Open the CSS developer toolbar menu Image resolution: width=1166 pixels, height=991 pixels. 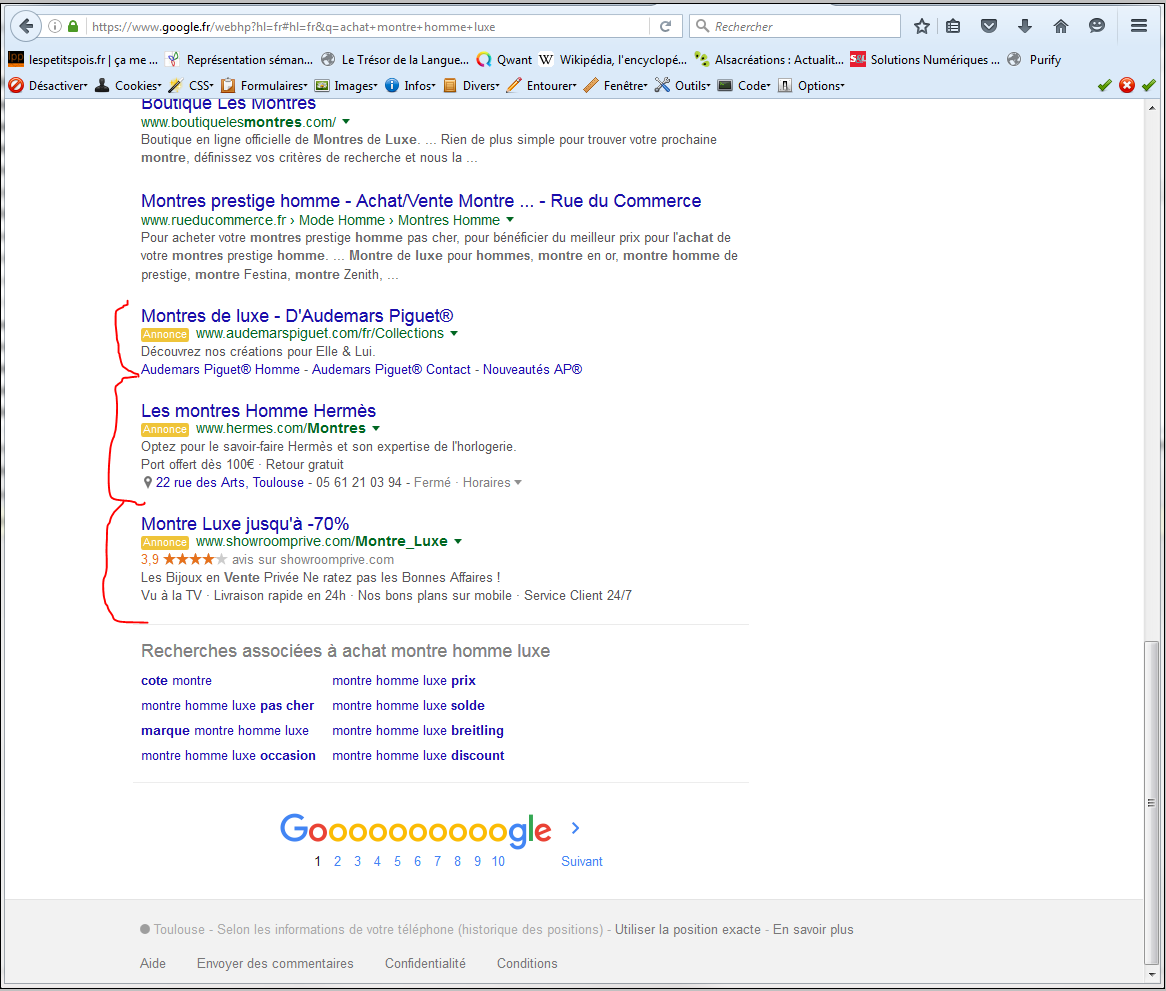[192, 85]
